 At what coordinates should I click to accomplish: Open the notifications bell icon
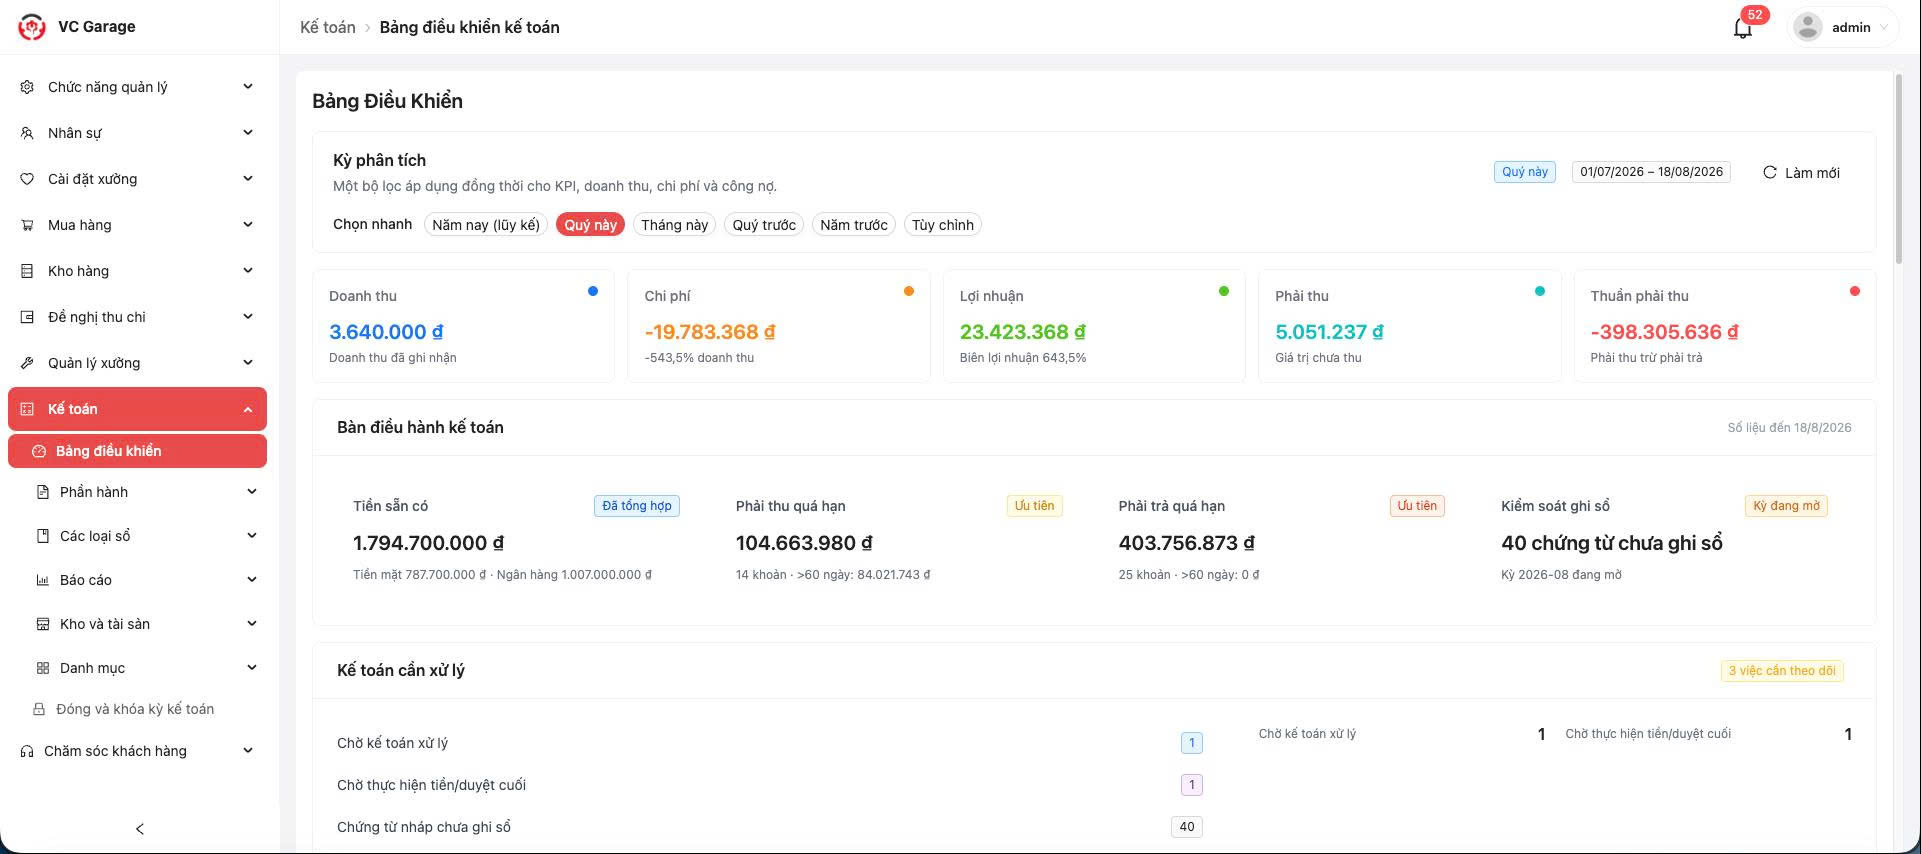pos(1742,28)
